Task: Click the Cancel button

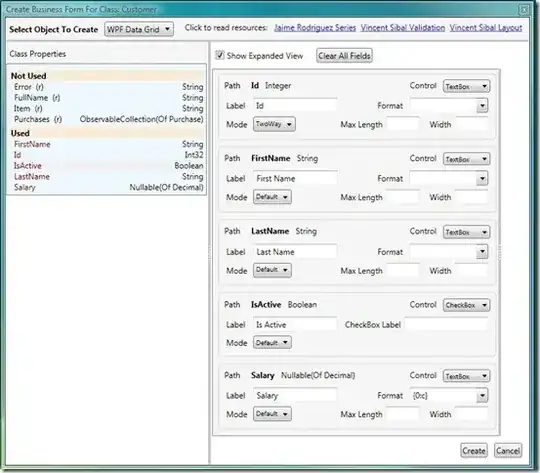Action: pyautogui.click(x=508, y=450)
